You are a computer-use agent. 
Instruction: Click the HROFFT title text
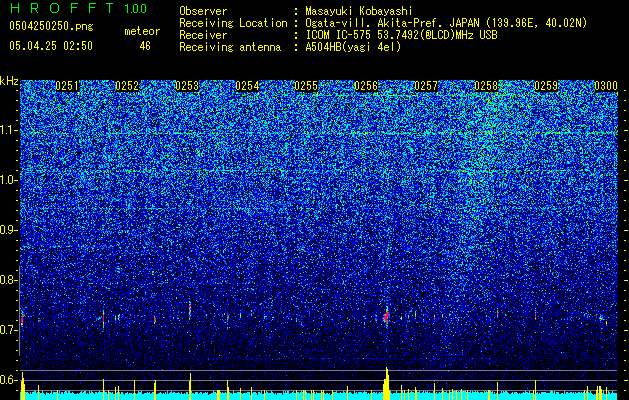pos(62,8)
